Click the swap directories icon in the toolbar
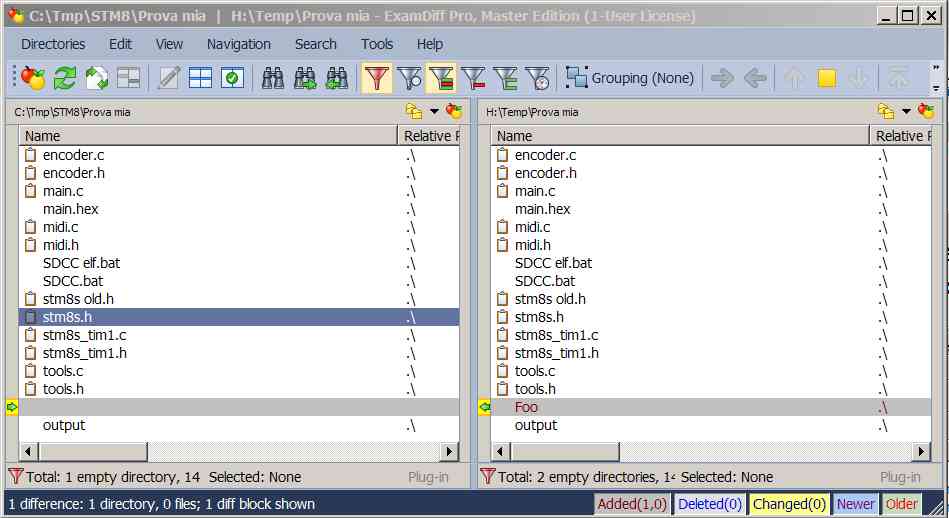This screenshot has height=518, width=949. (96, 78)
